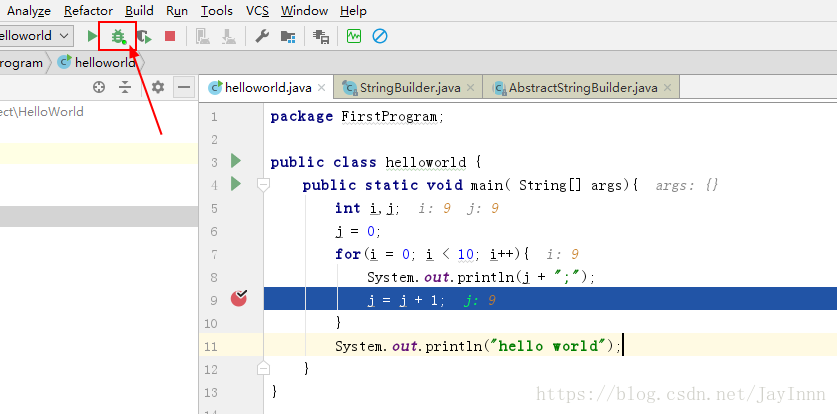Open the Tools menu
This screenshot has height=414, width=837.
tap(217, 11)
